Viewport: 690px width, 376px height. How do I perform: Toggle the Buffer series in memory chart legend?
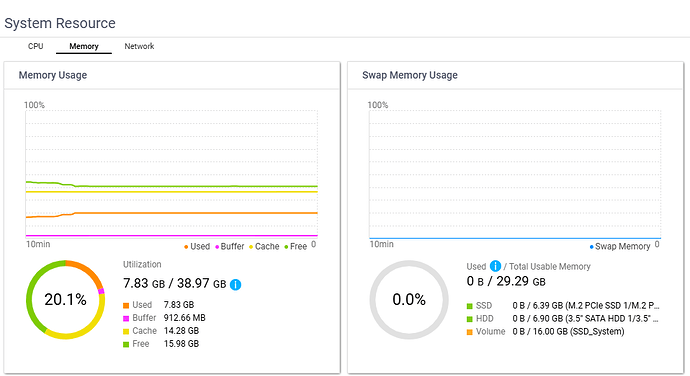point(229,247)
